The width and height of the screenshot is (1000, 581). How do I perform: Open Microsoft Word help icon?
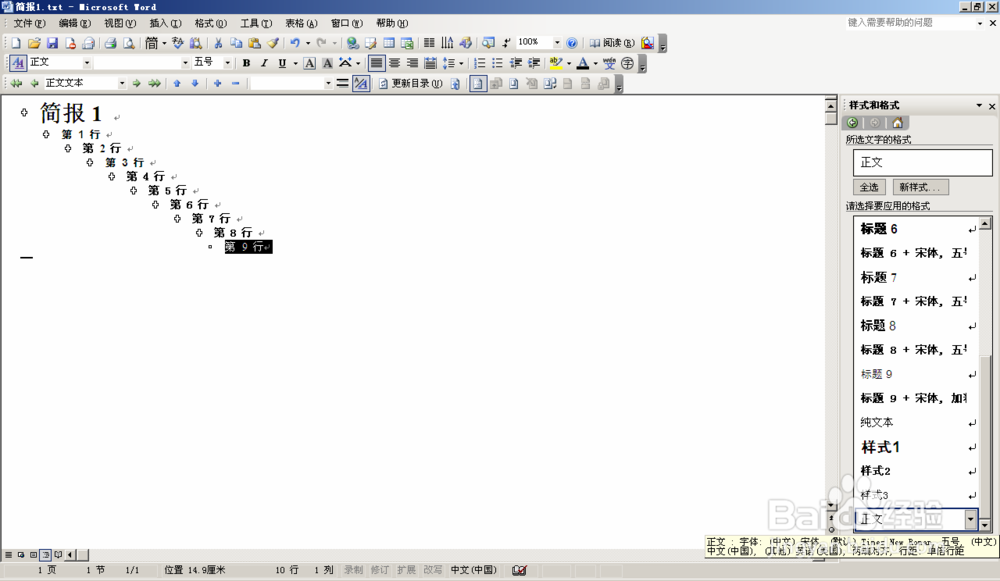(x=572, y=43)
